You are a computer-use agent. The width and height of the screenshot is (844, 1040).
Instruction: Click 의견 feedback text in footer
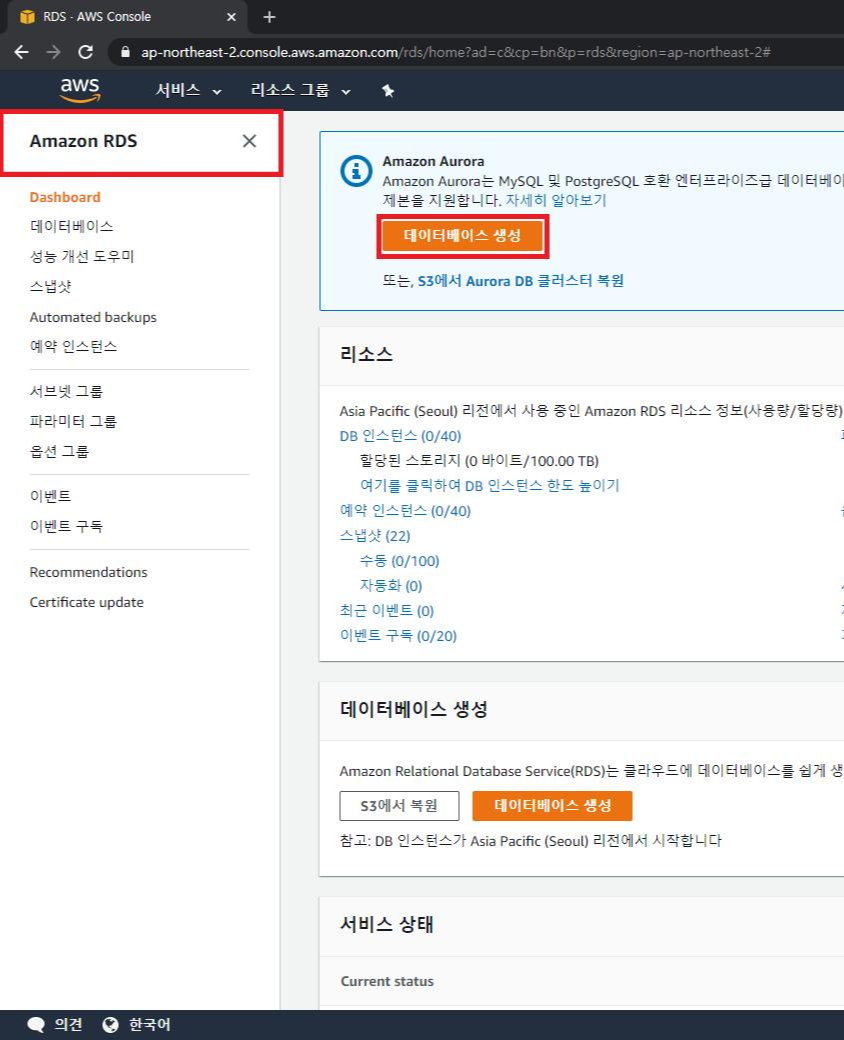68,1025
